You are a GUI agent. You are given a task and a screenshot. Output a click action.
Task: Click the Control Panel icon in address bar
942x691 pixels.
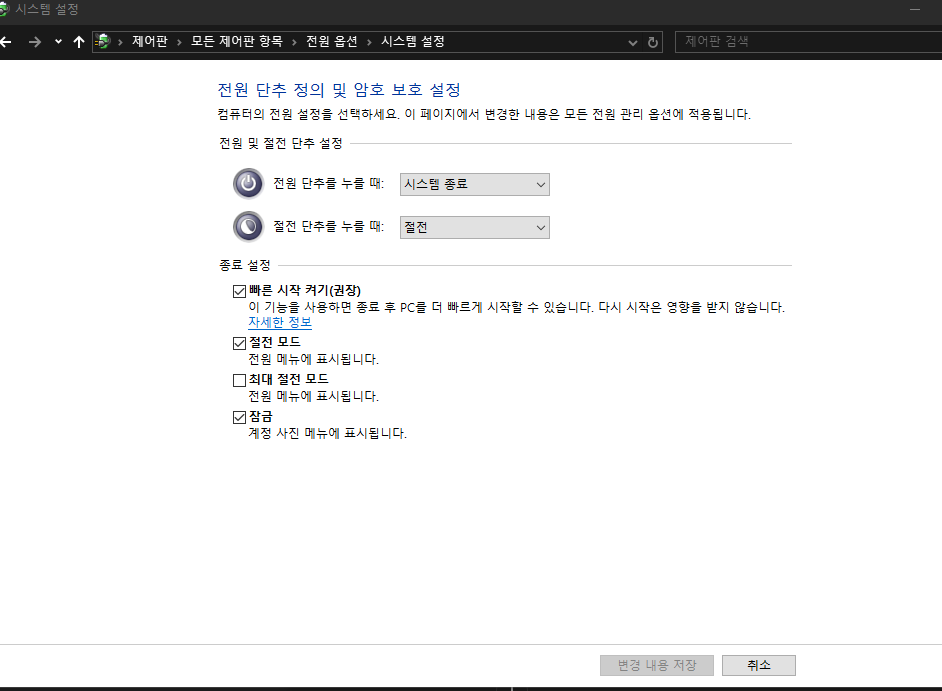[103, 42]
